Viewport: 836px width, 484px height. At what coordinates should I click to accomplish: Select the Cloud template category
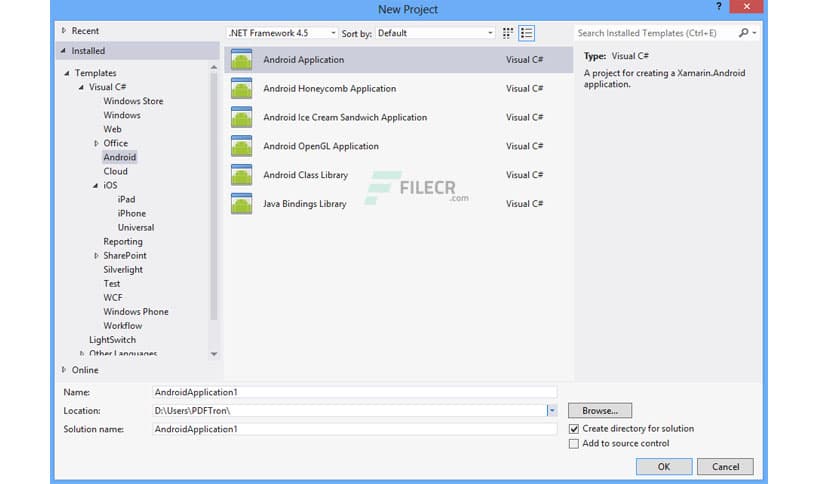116,171
